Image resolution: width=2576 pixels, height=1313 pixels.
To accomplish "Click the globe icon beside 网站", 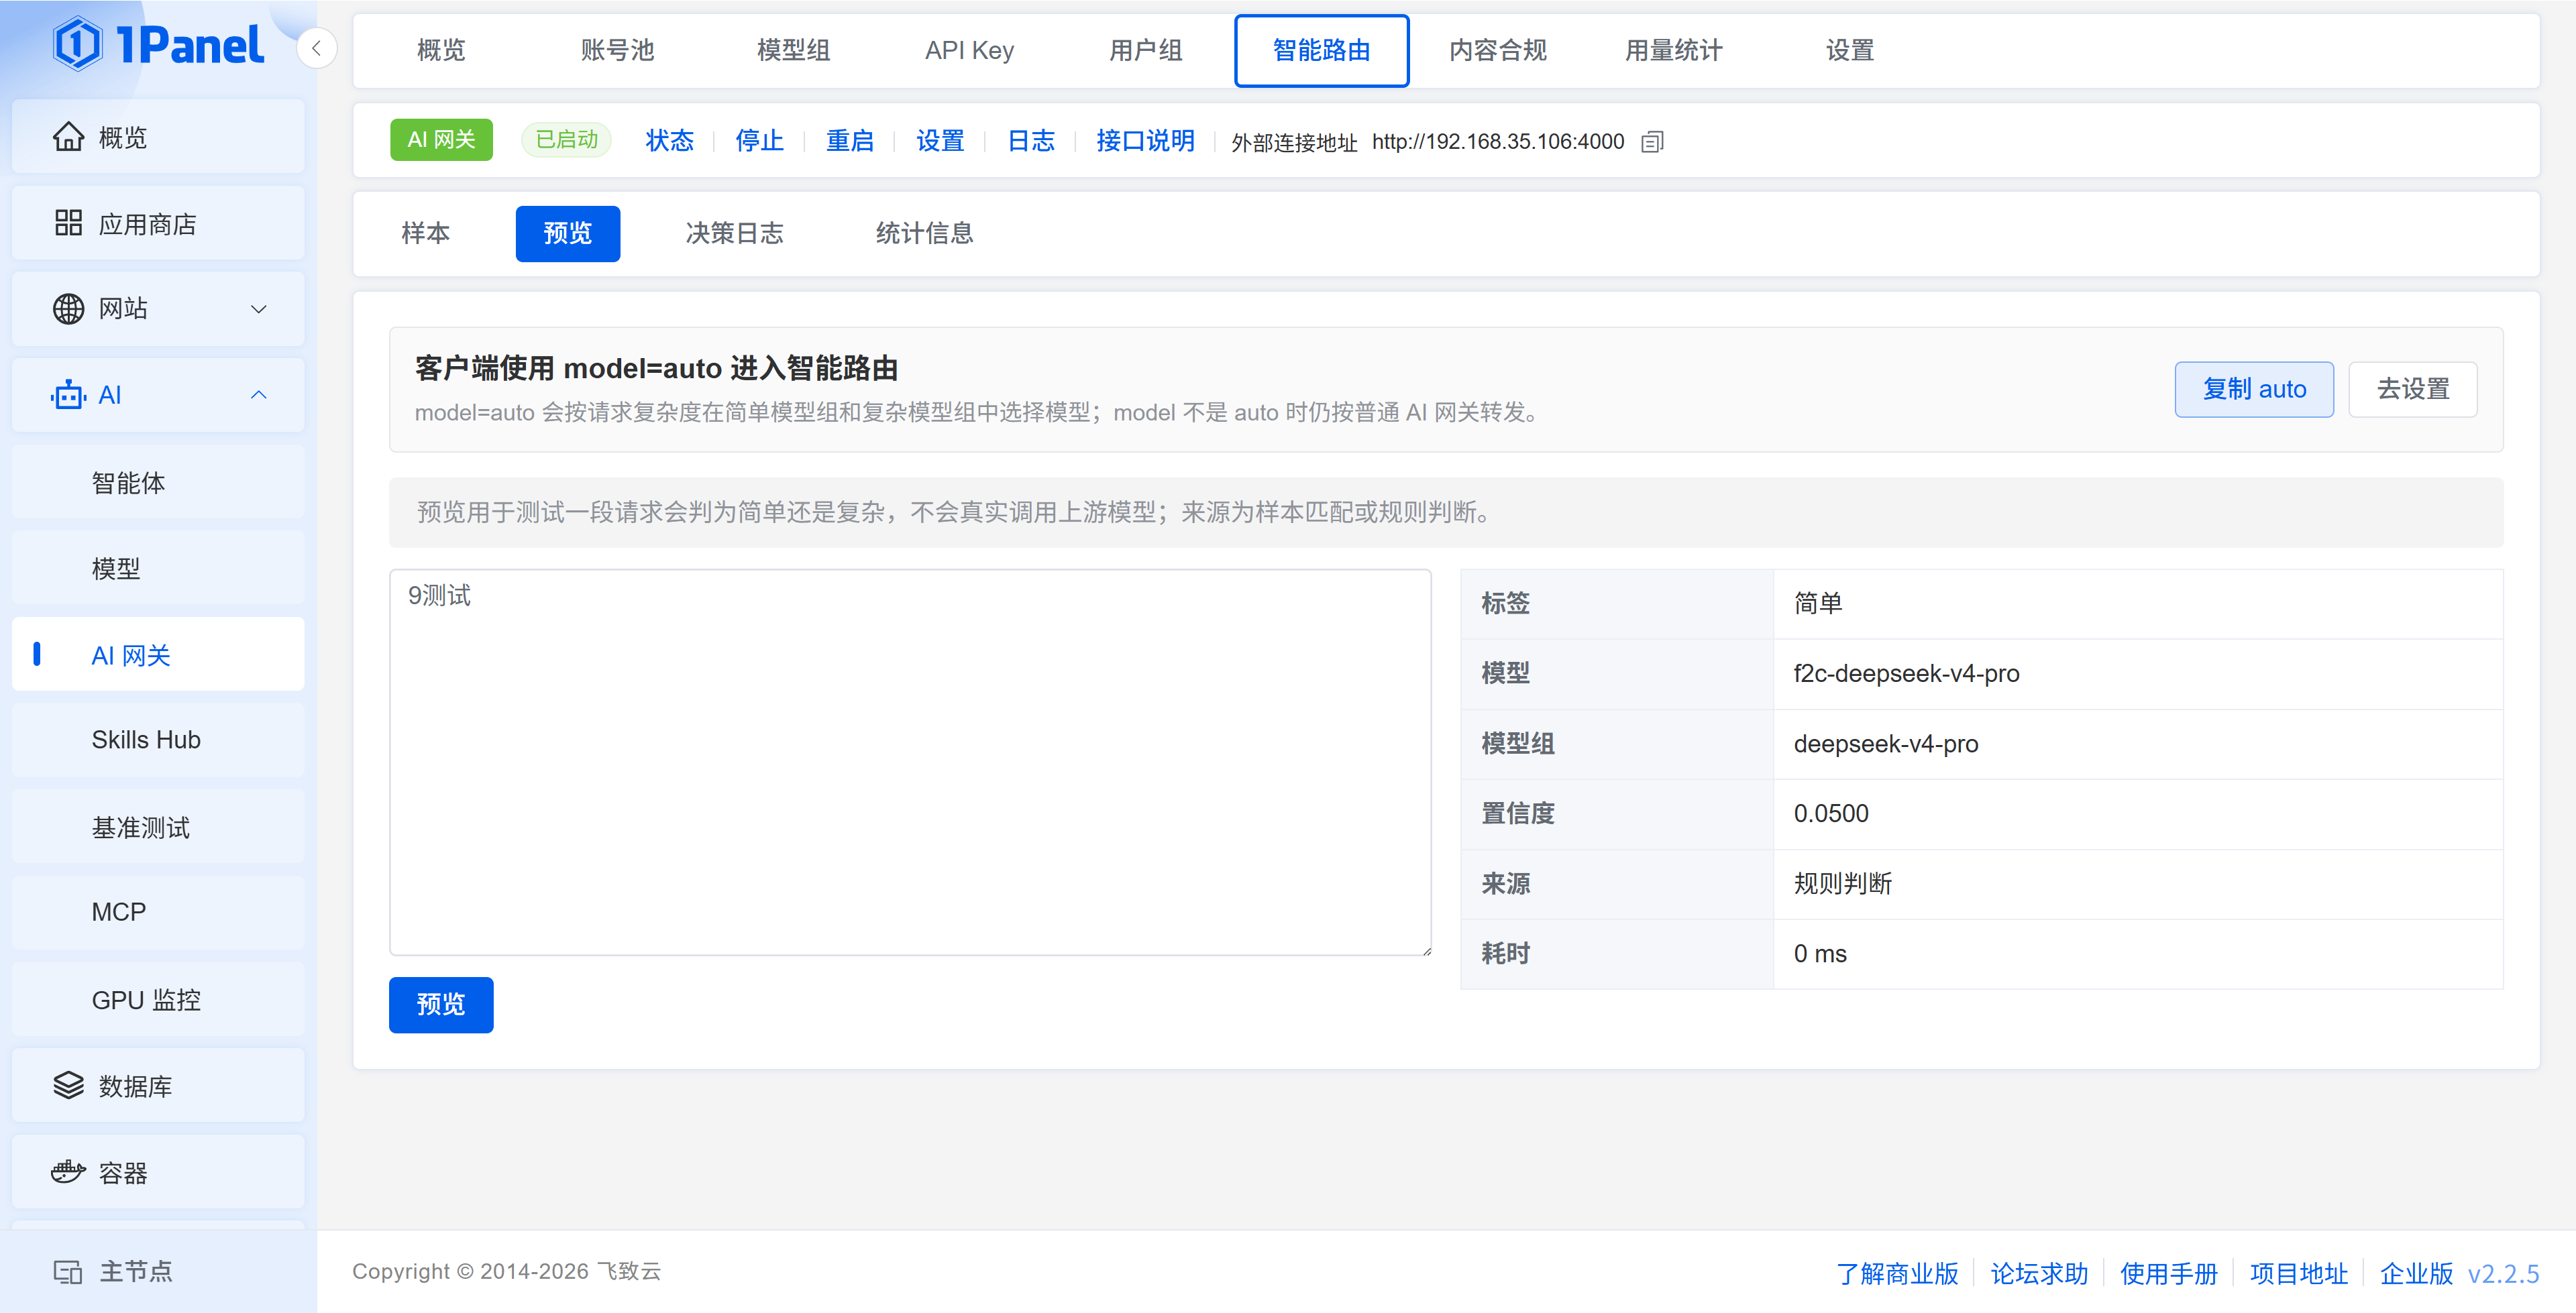I will (68, 309).
